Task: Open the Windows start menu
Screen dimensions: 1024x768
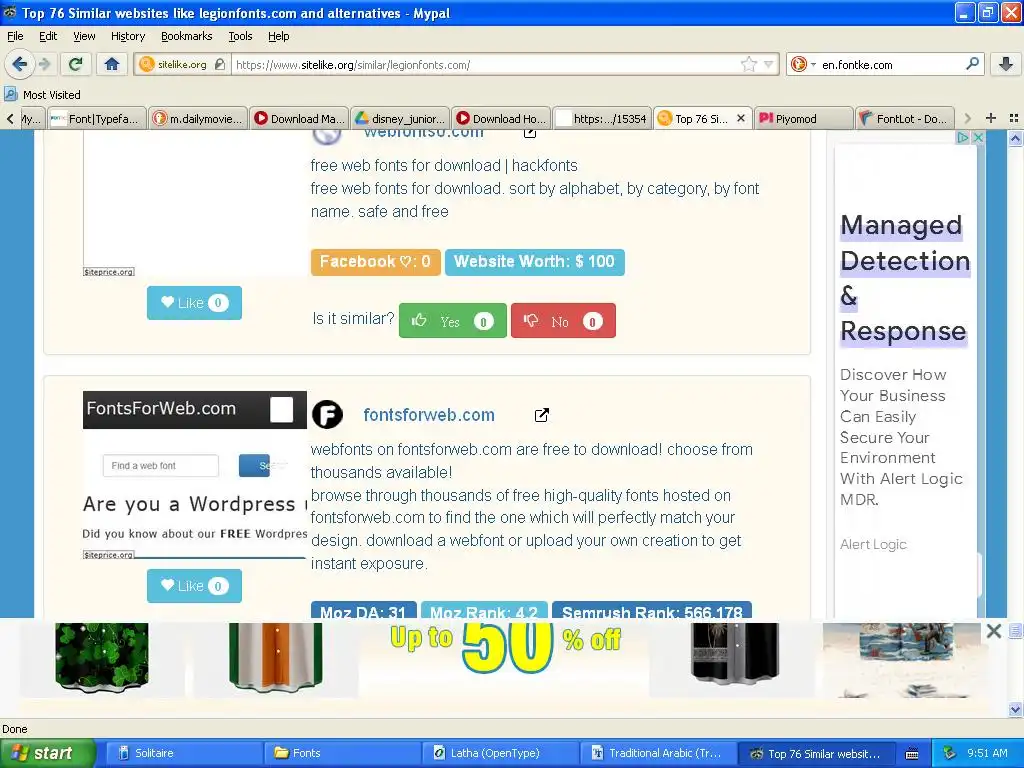Action: click(48, 753)
